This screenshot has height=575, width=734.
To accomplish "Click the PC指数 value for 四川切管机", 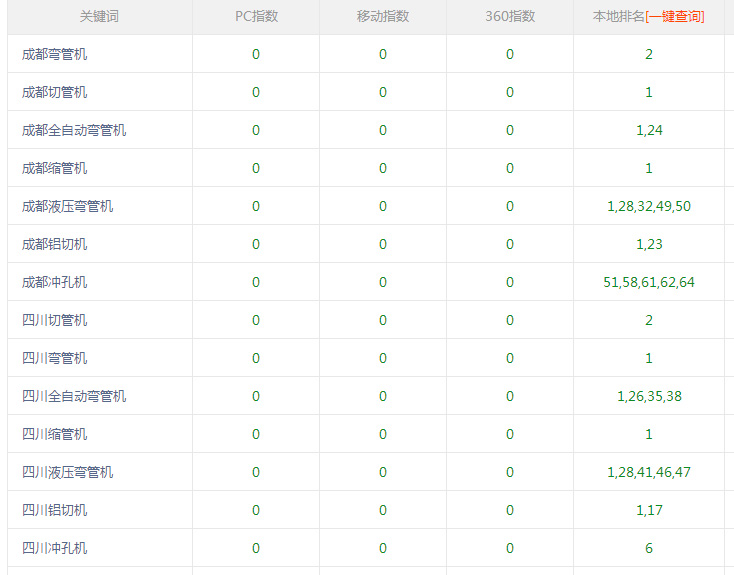I will pyautogui.click(x=256, y=320).
